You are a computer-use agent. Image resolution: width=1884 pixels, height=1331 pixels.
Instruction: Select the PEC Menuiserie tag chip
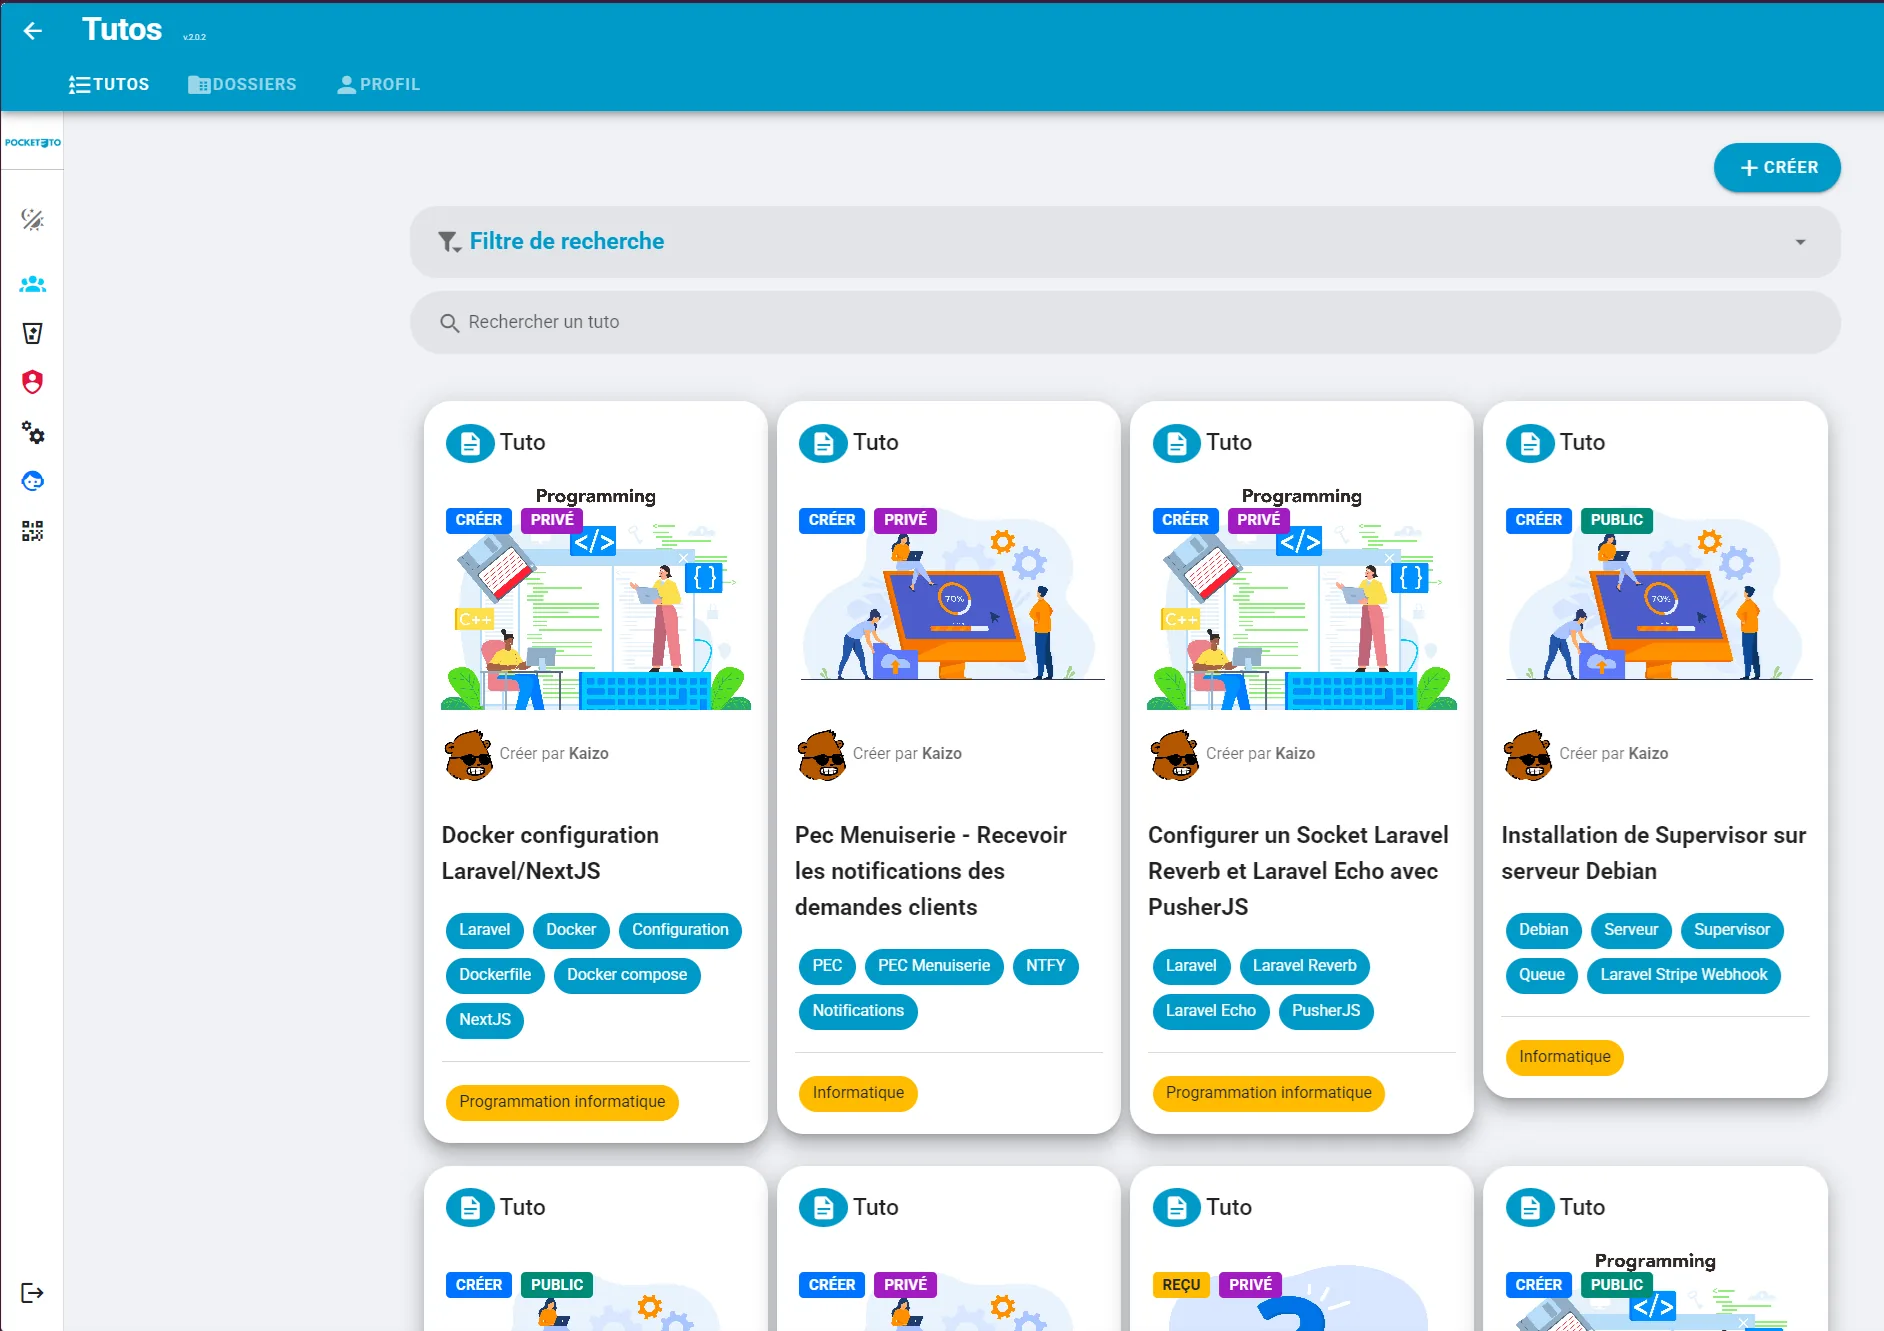[934, 966]
